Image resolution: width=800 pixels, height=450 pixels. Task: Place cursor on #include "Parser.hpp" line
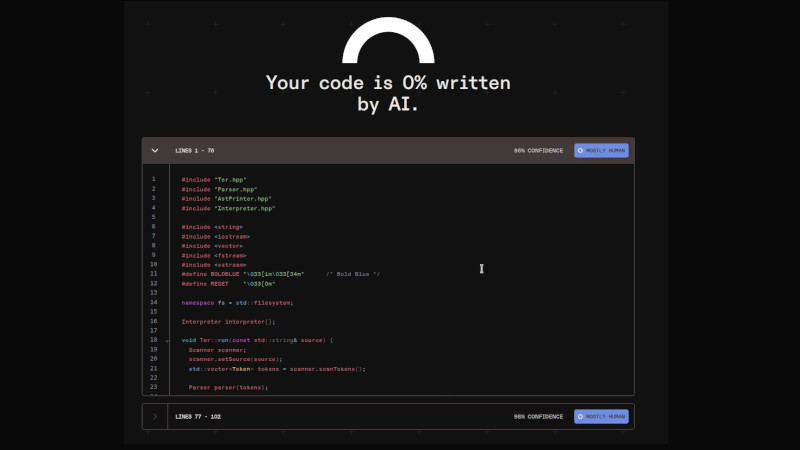219,189
